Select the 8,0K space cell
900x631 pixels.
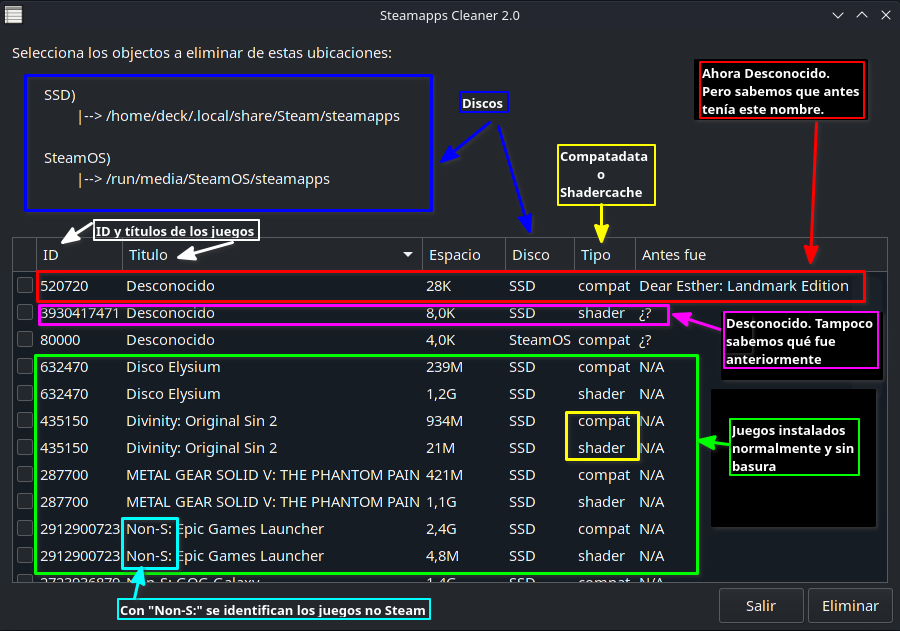[441, 313]
